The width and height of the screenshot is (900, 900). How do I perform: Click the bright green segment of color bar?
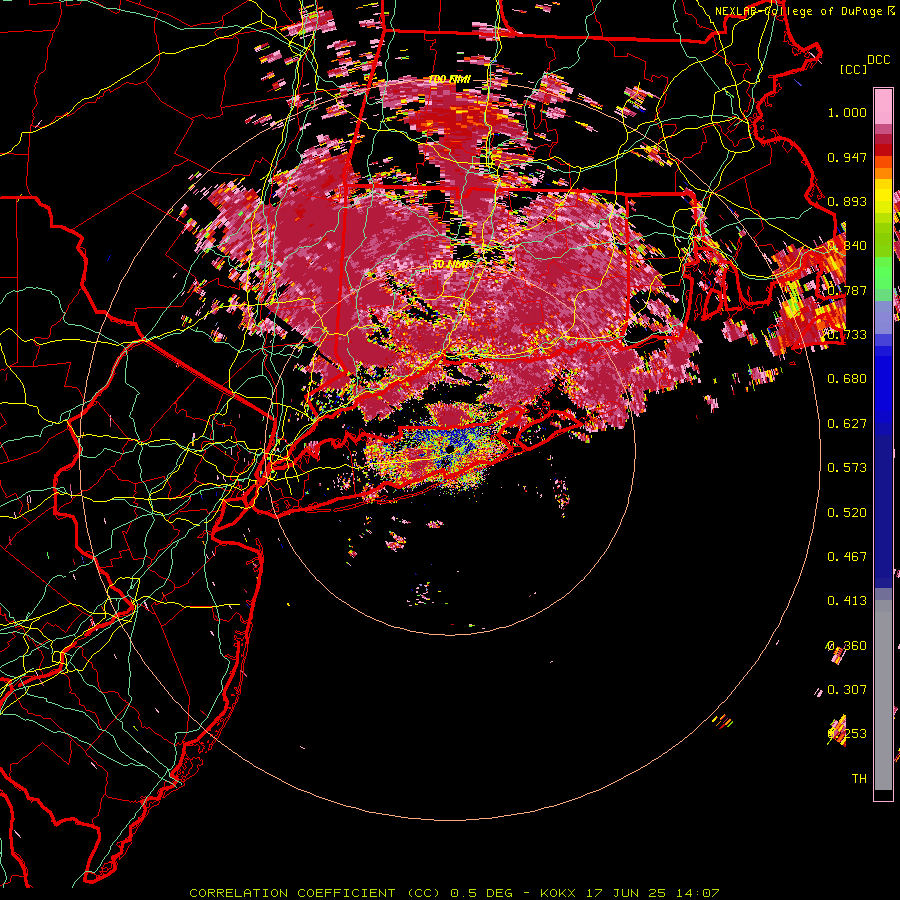click(883, 272)
